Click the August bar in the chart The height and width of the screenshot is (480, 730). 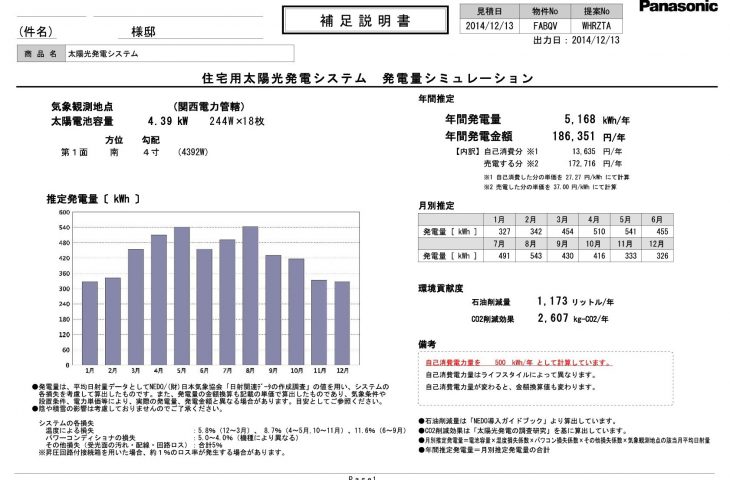click(250, 296)
